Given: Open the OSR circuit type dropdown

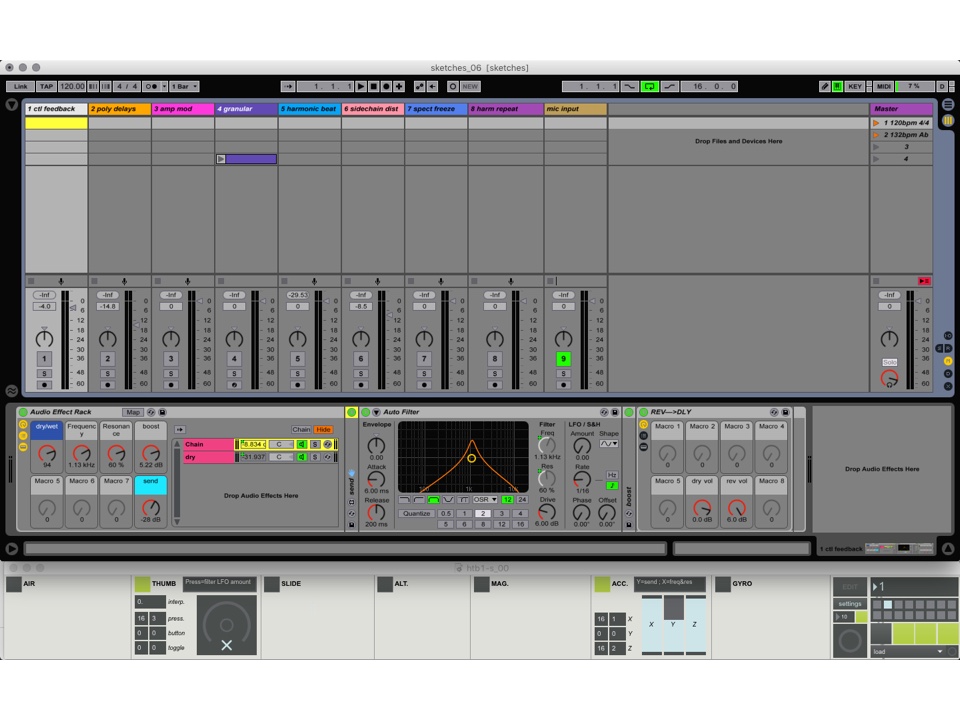Looking at the screenshot, I should [485, 500].
